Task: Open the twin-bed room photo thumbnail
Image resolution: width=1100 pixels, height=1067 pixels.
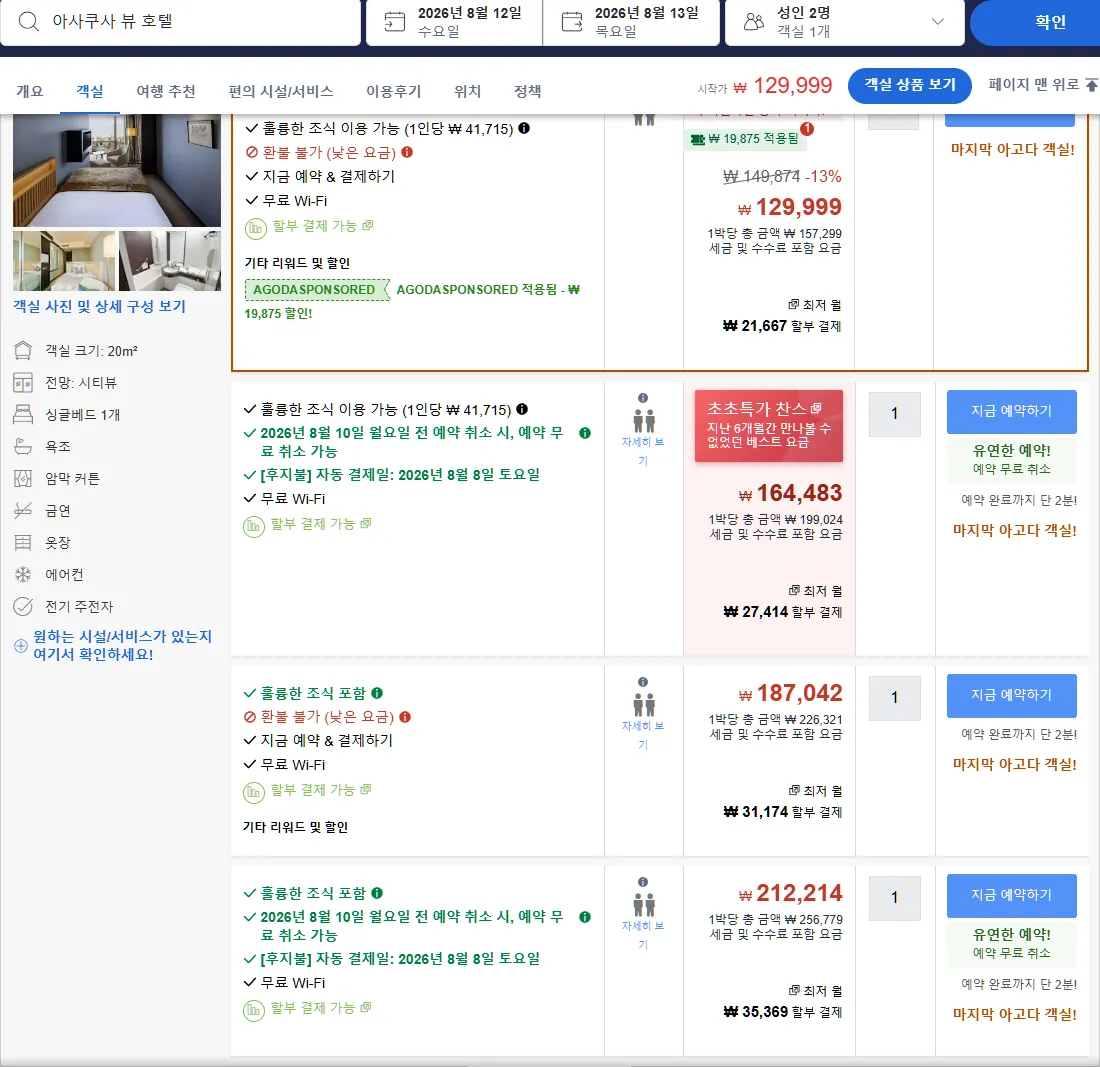Action: pyautogui.click(x=64, y=261)
